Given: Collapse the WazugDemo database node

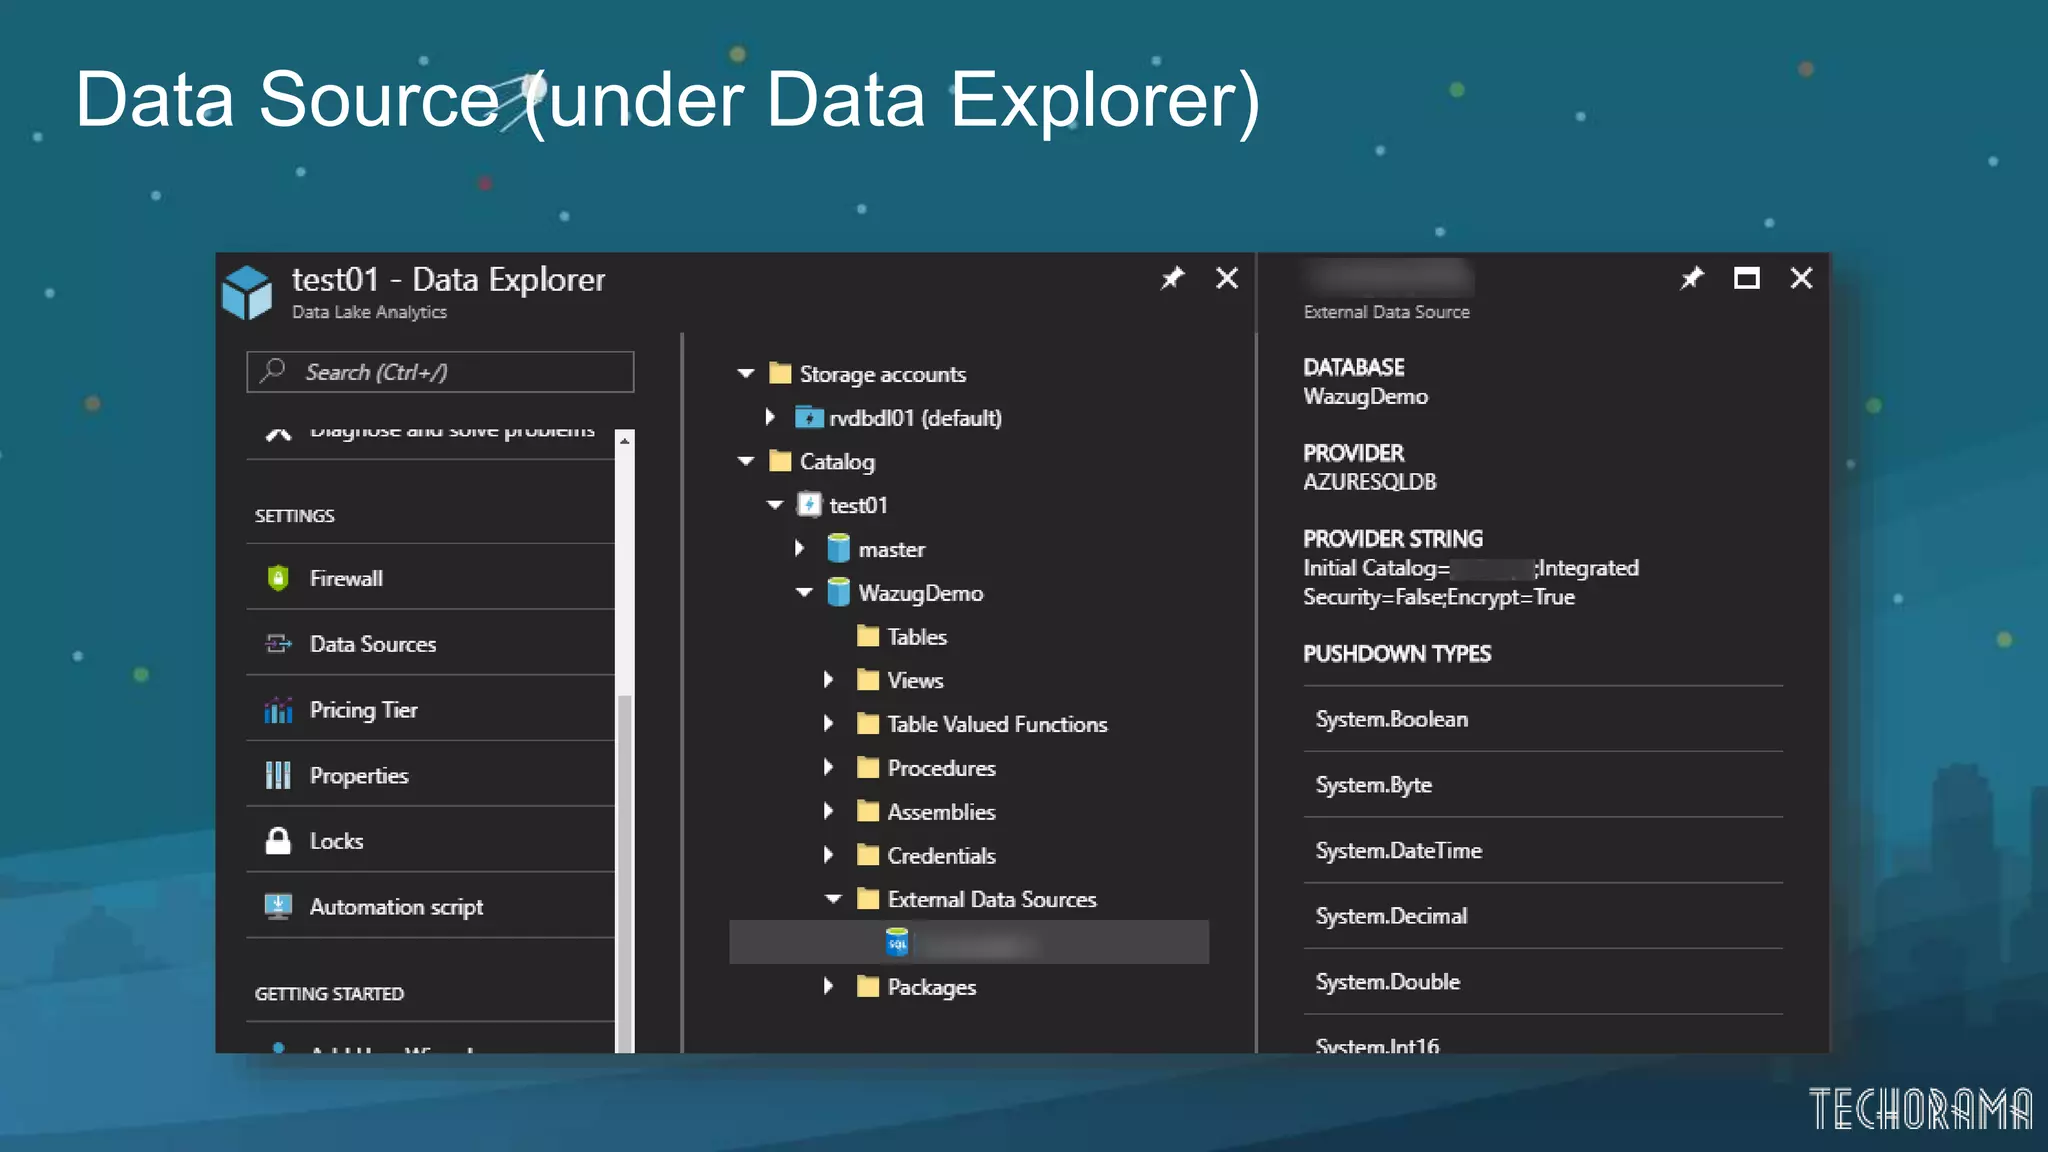Looking at the screenshot, I should coord(804,592).
